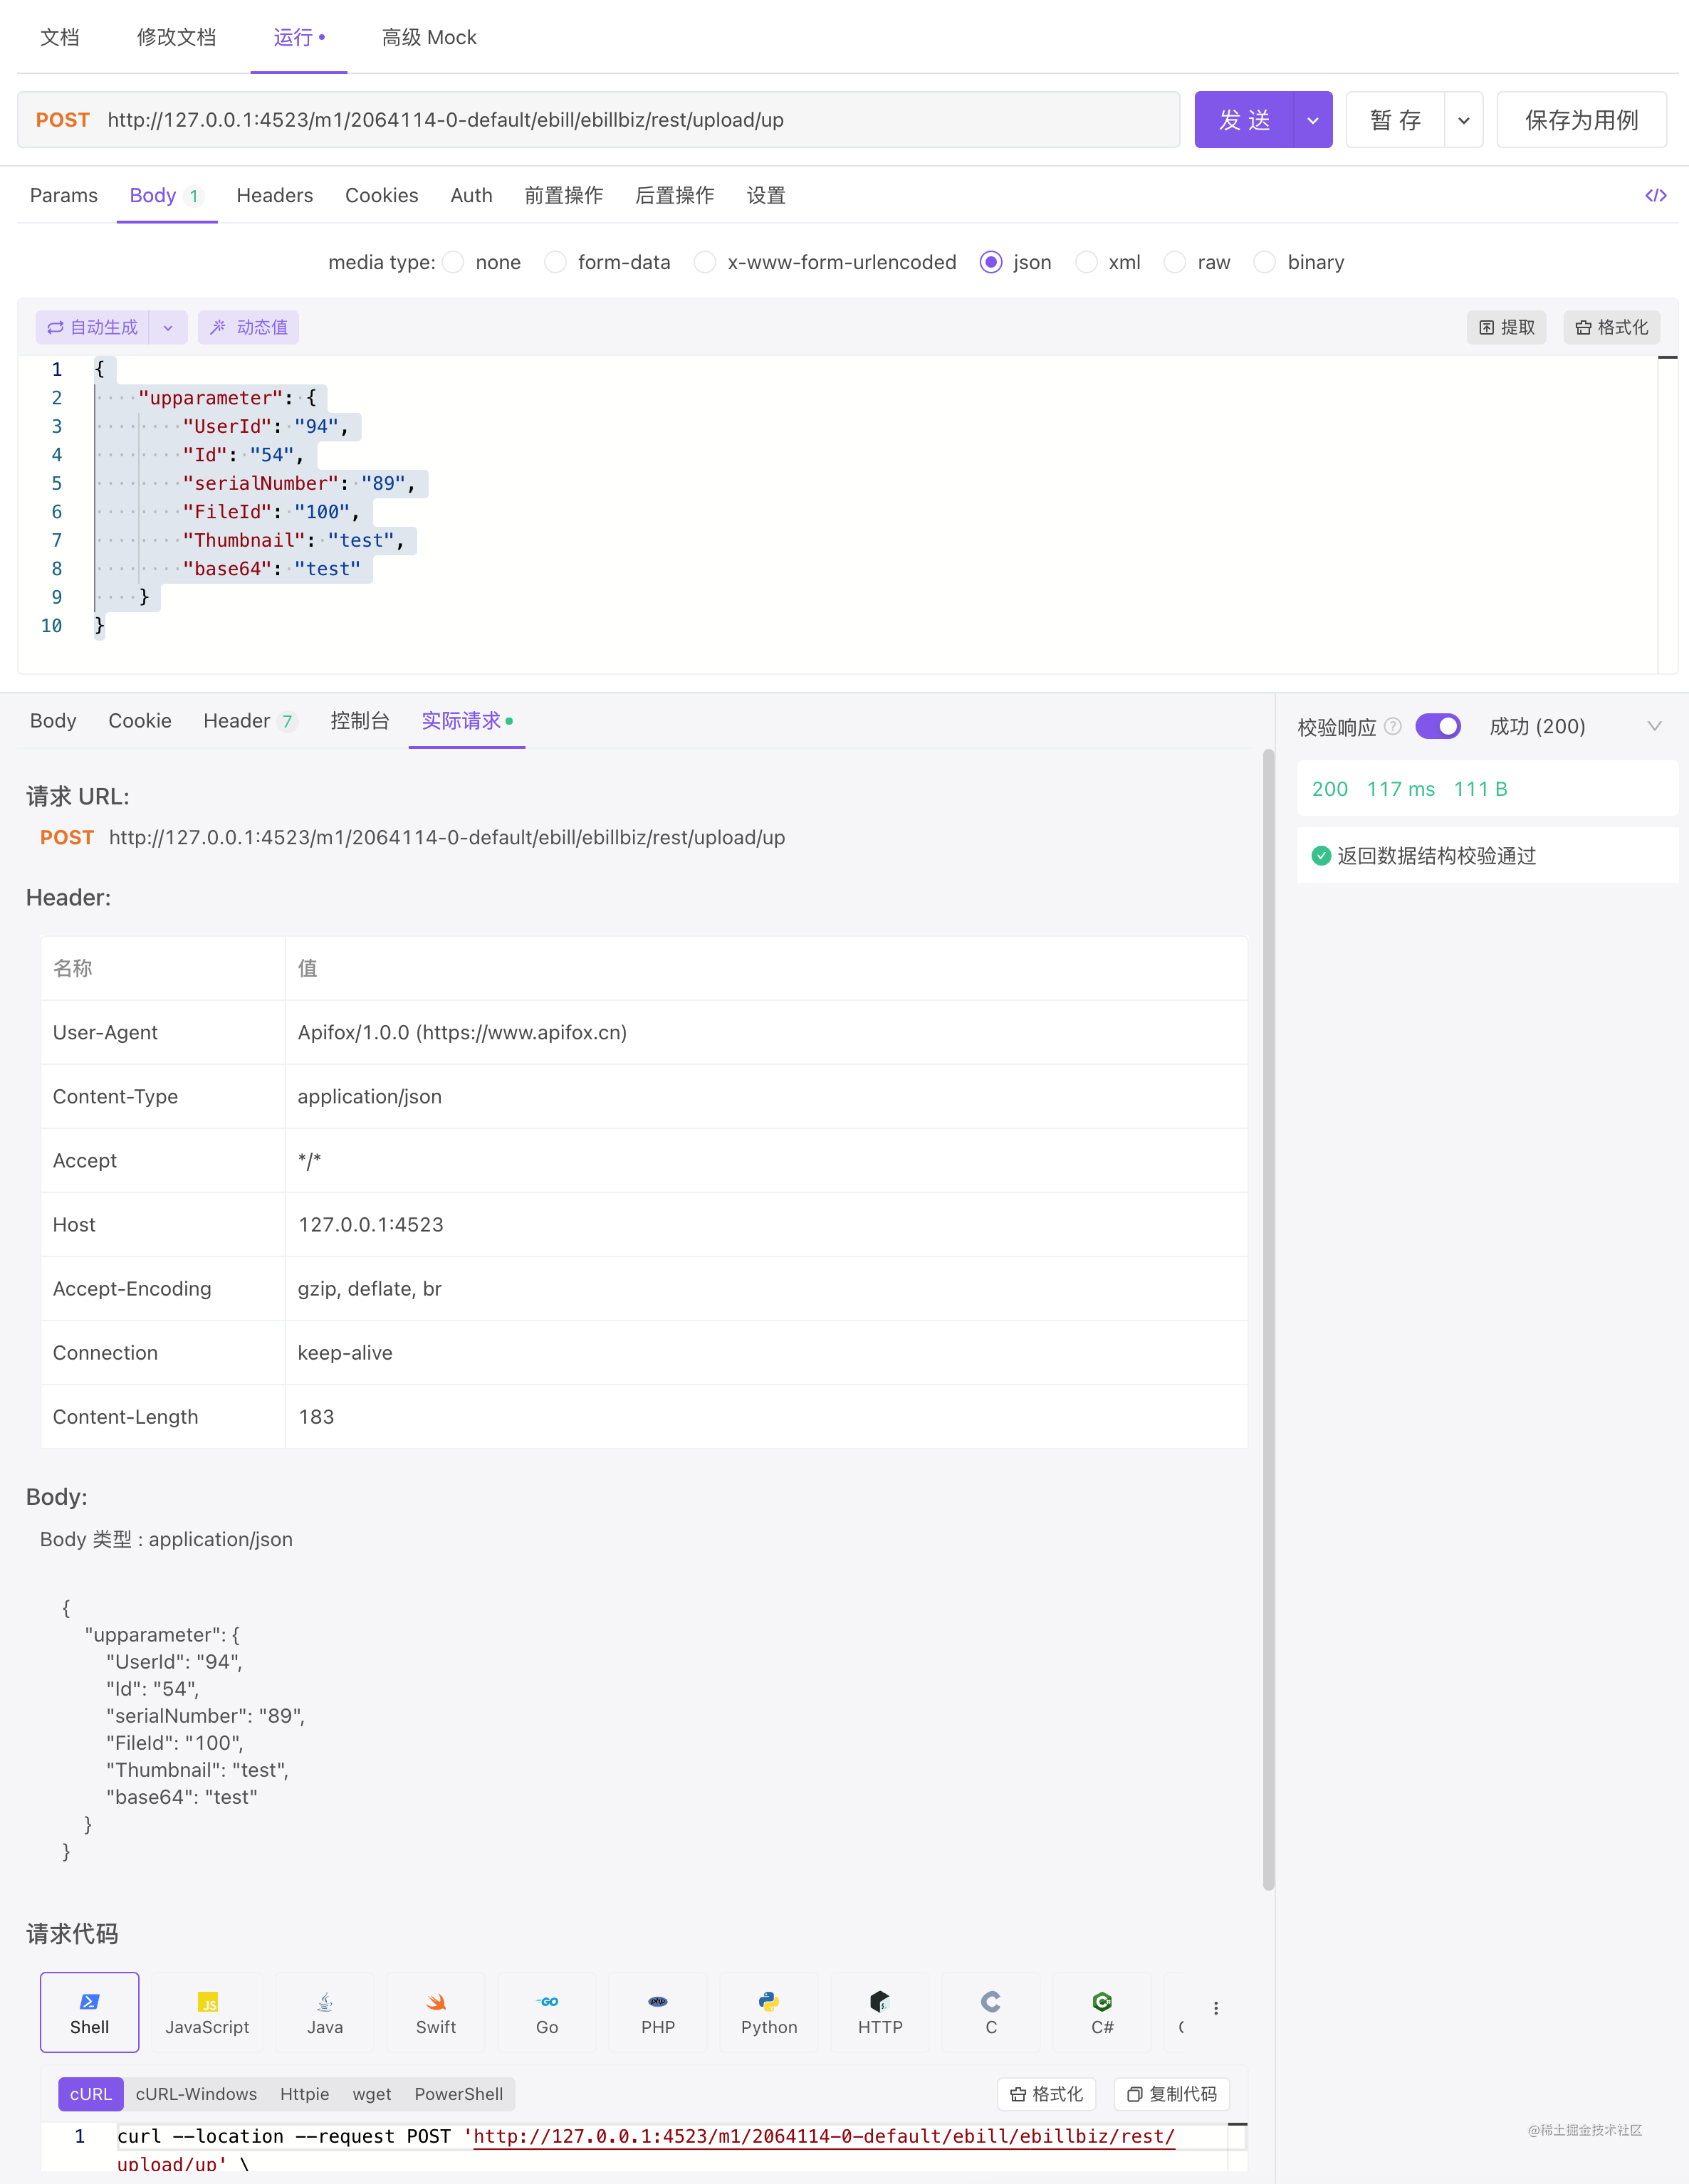Click 保存为用例 button
The height and width of the screenshot is (2184, 1689).
[1581, 120]
